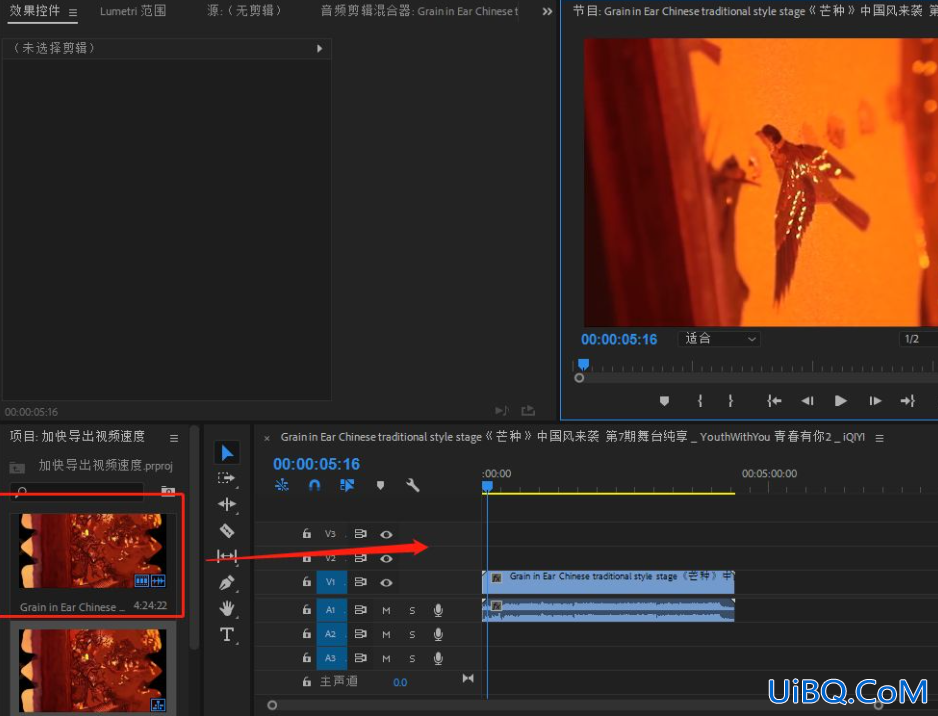Target audio track A1
This screenshot has width=938, height=716.
(x=331, y=610)
